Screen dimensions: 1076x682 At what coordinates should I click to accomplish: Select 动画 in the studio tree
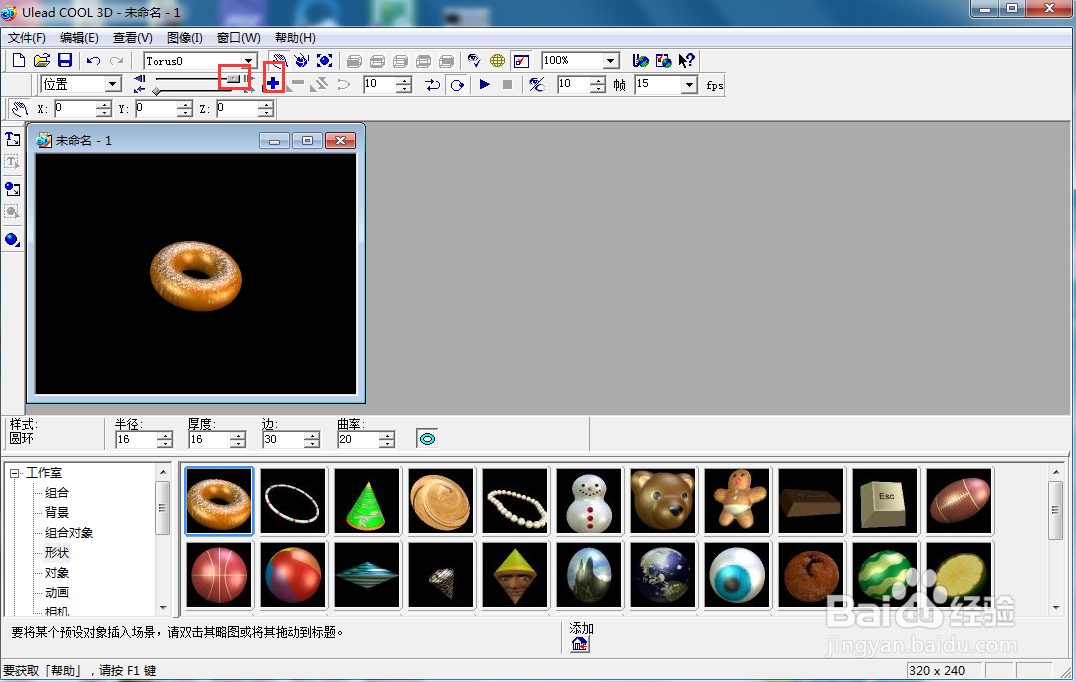coord(56,592)
